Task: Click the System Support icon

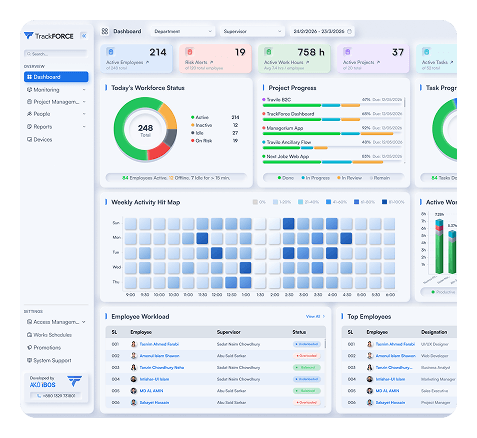Action: click(29, 360)
